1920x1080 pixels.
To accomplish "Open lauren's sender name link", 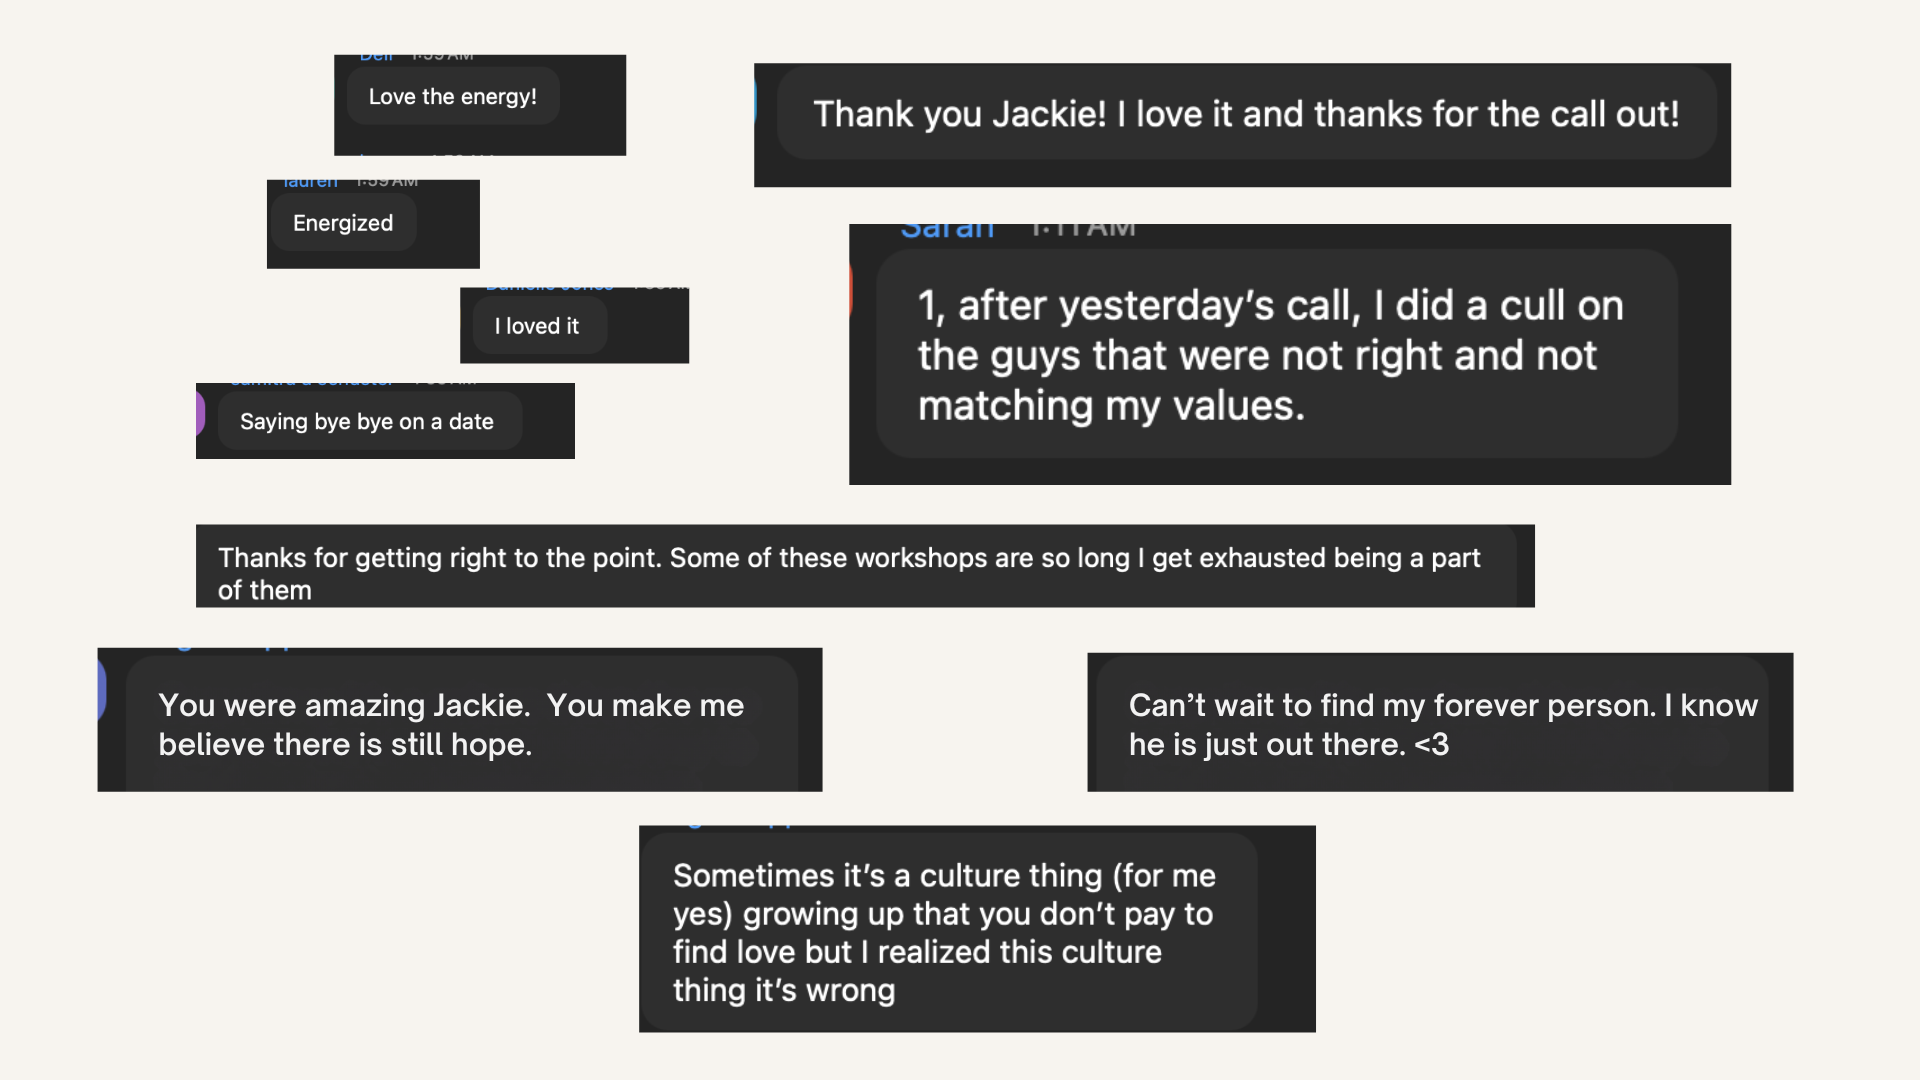I will (310, 183).
